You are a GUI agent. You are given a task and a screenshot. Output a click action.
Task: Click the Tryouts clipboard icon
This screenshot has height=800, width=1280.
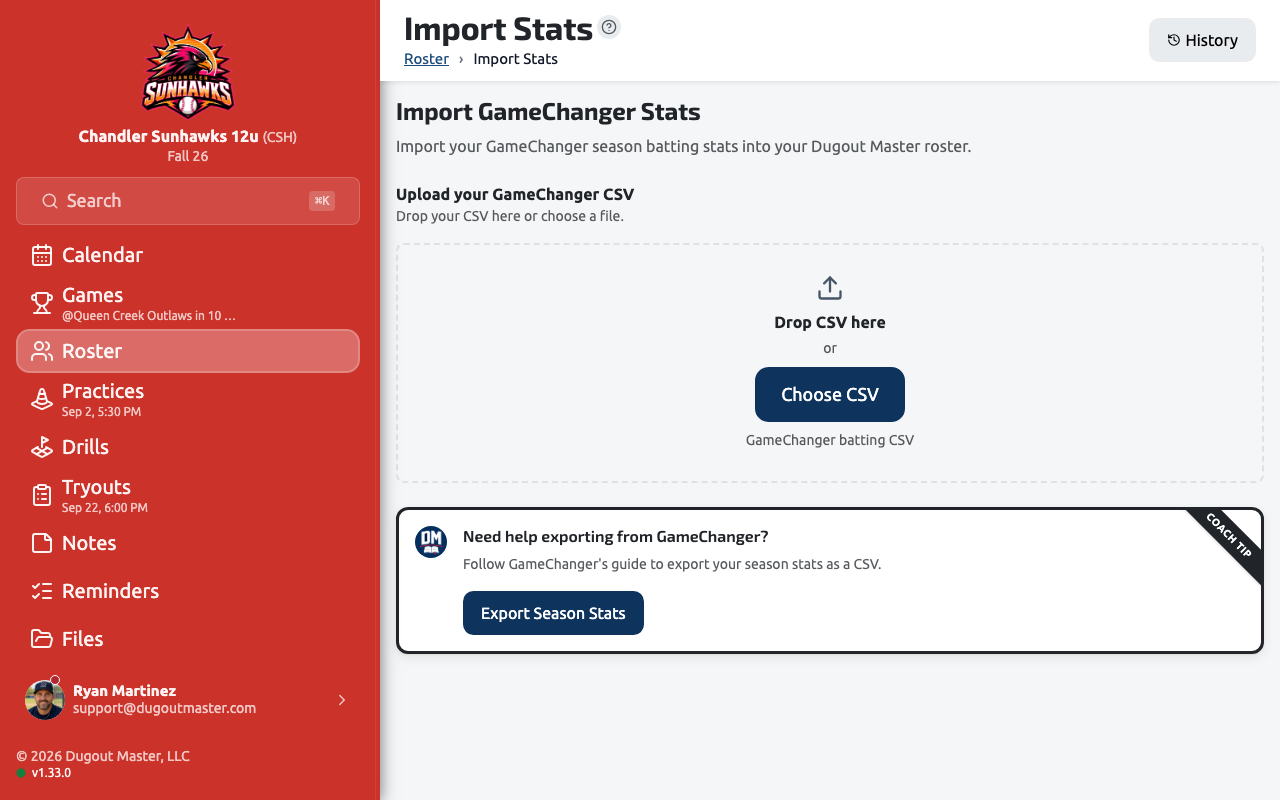pos(42,495)
